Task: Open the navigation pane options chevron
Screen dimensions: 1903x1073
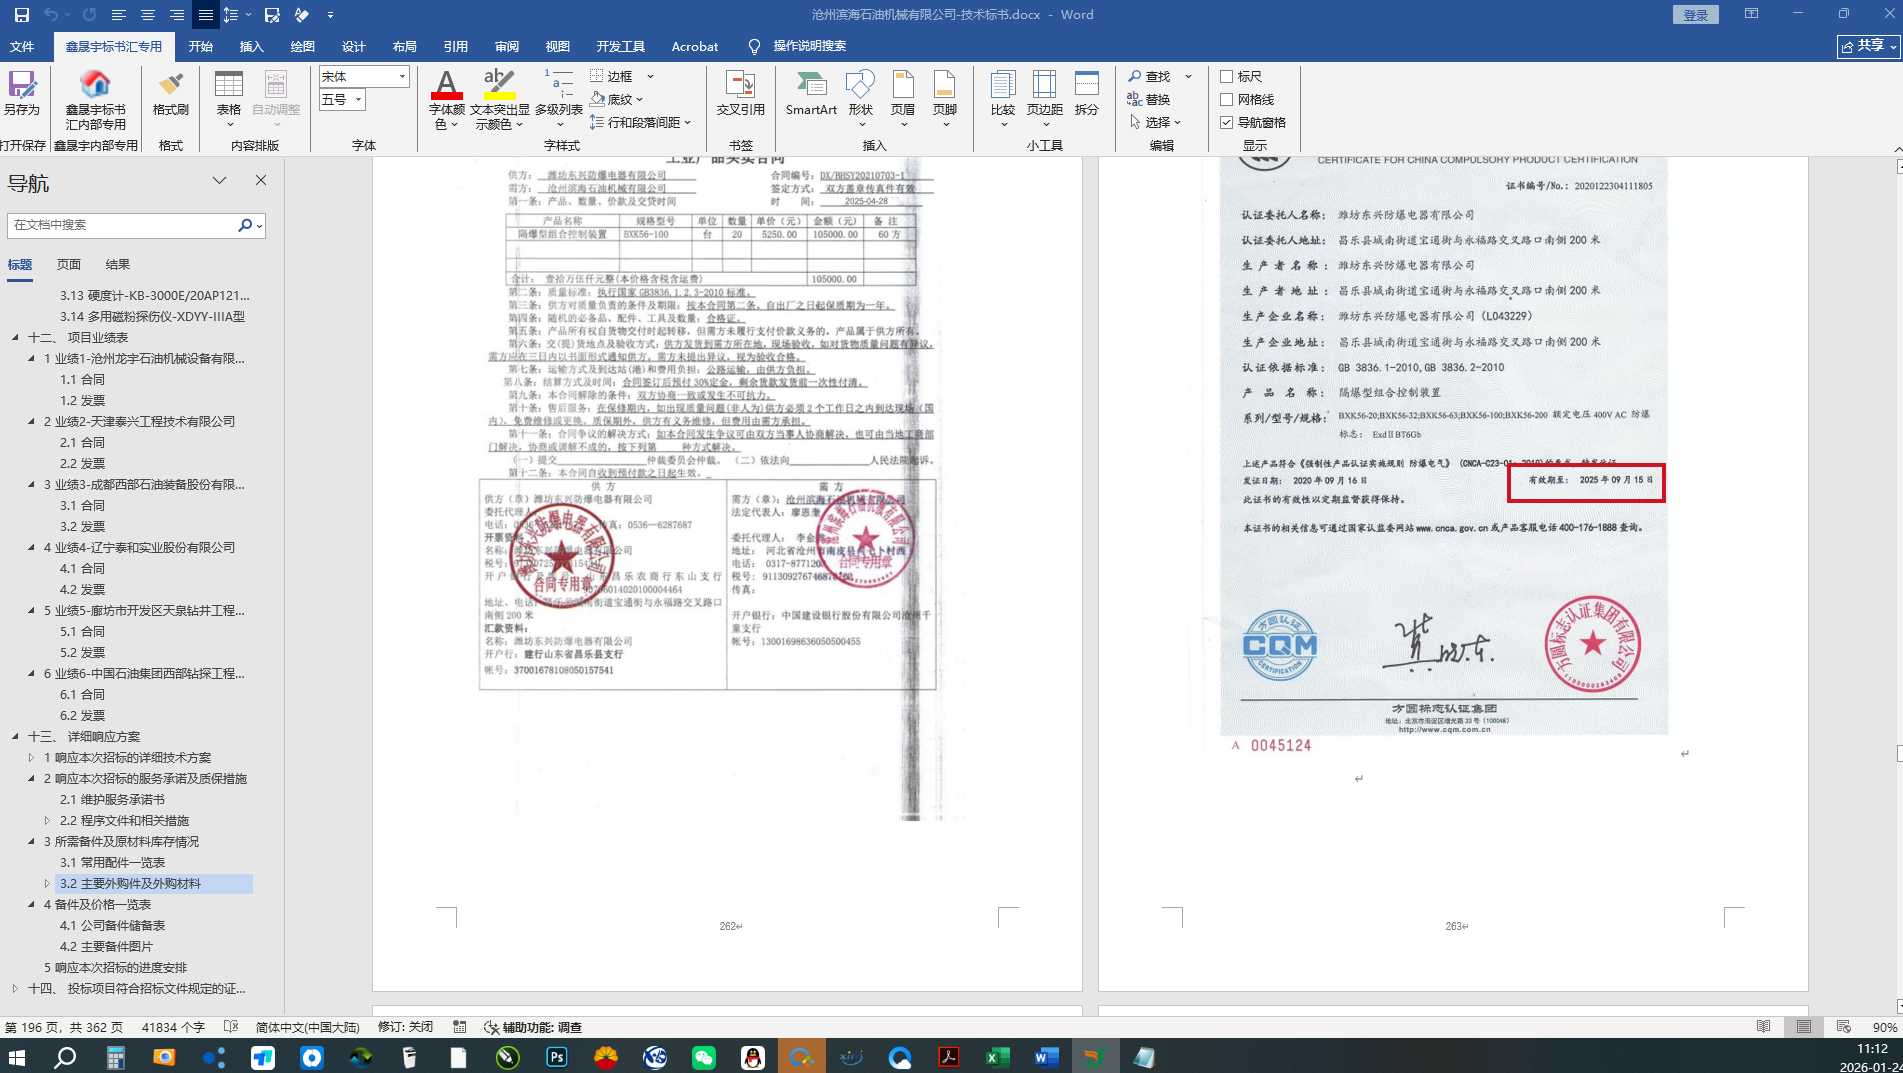Action: tap(219, 180)
